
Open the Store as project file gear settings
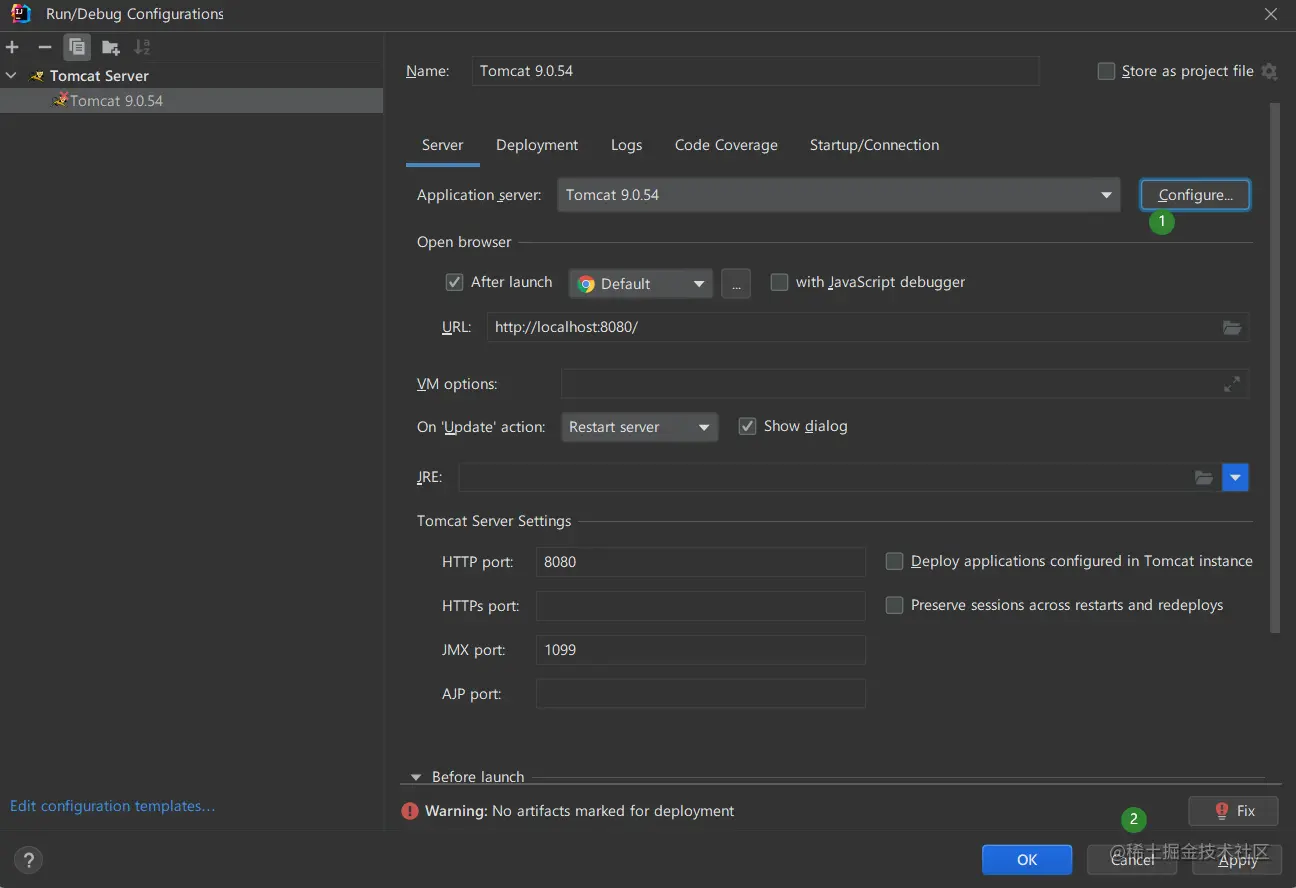1270,71
